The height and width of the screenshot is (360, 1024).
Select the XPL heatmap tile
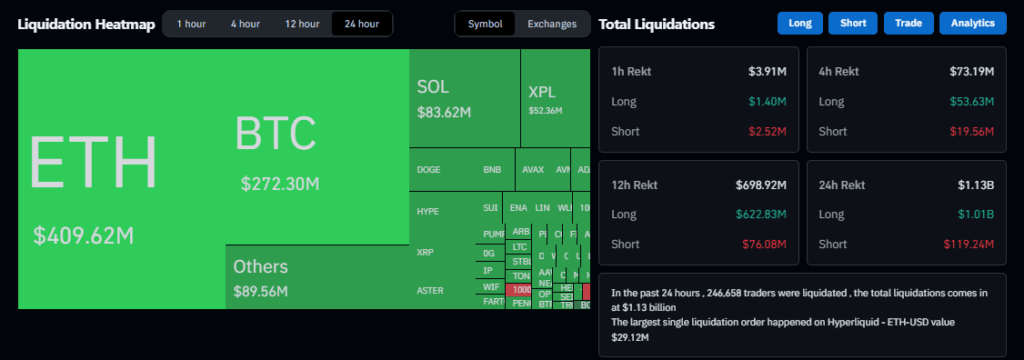pyautogui.click(x=556, y=99)
